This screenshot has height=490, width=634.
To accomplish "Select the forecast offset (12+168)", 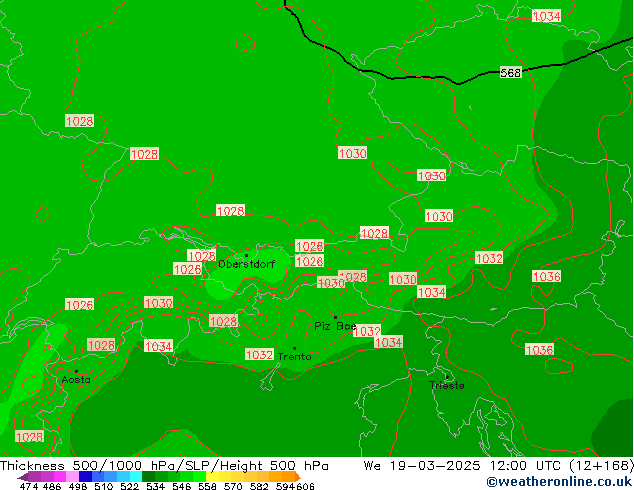I will [601, 466].
